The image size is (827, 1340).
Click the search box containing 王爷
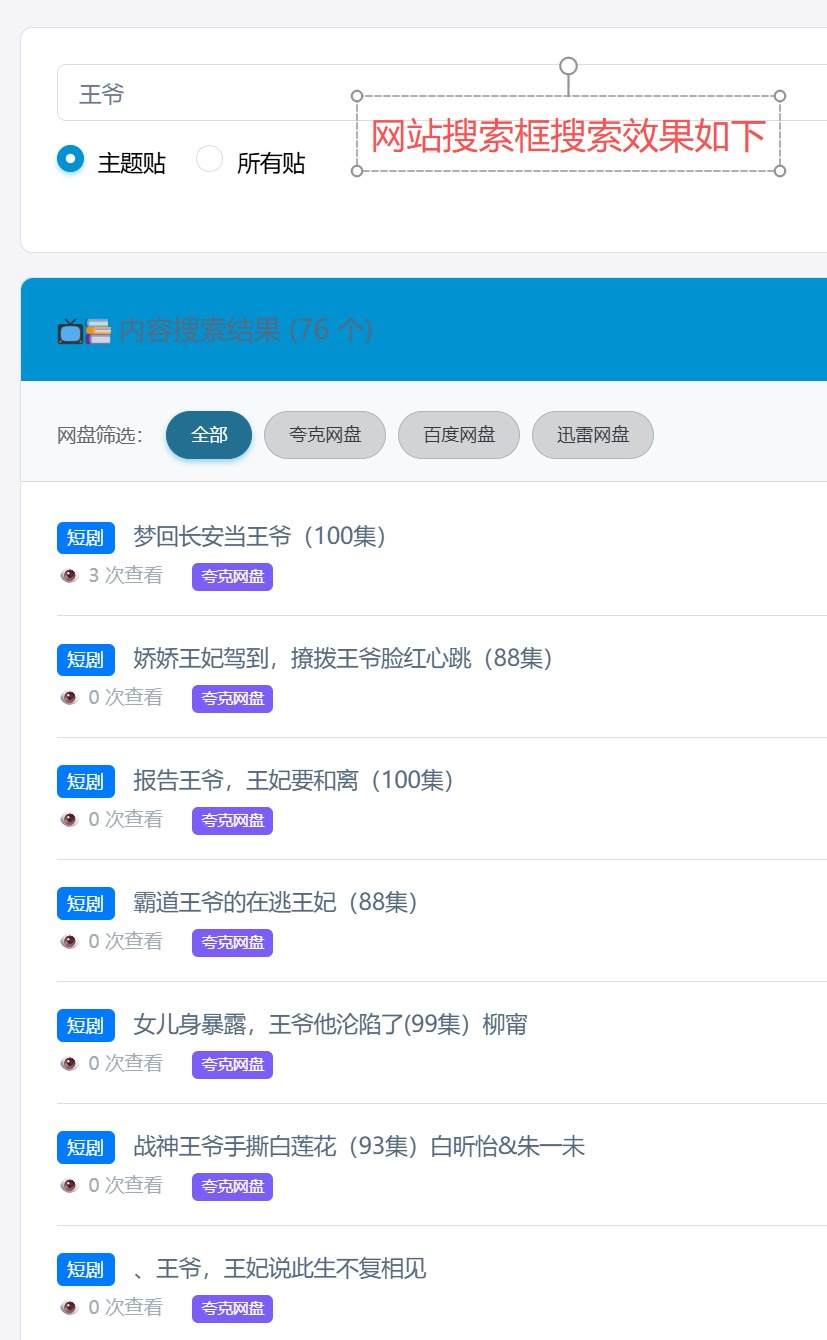(200, 93)
